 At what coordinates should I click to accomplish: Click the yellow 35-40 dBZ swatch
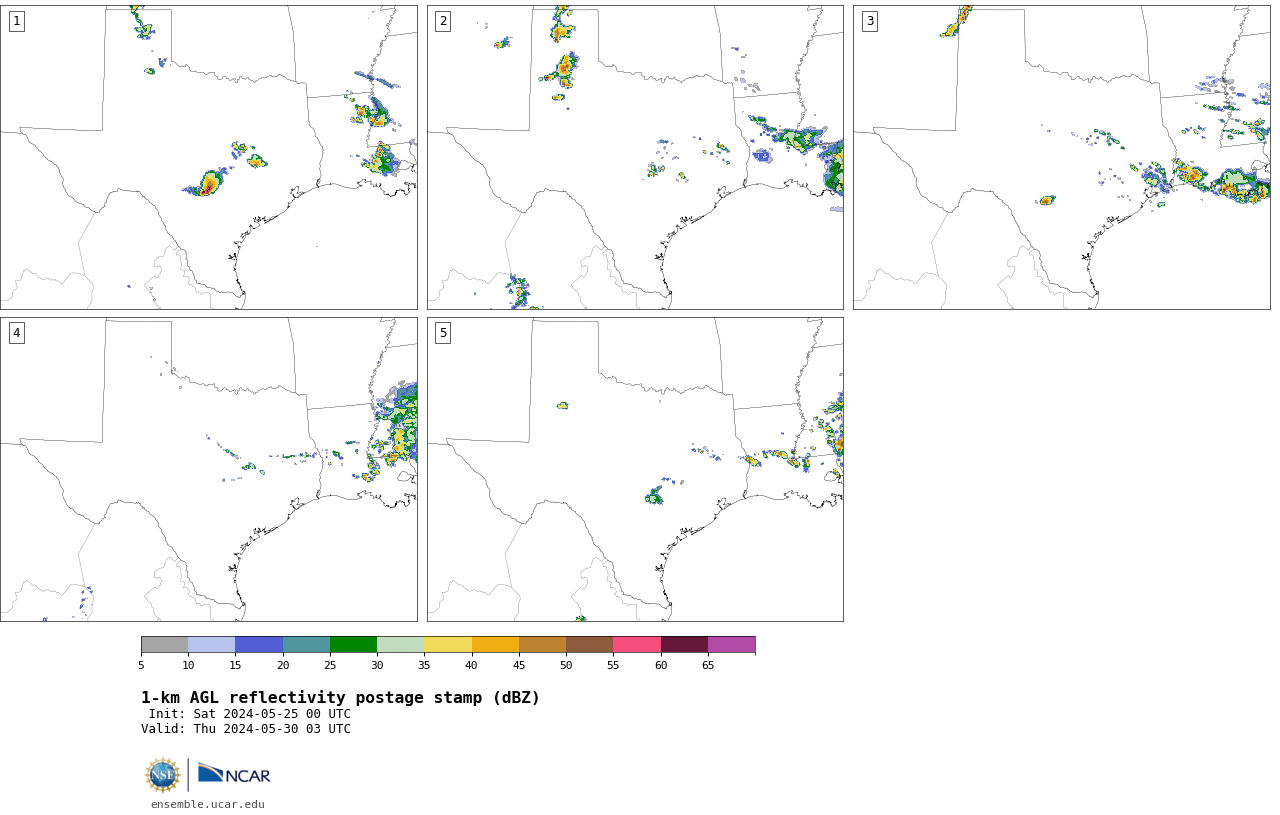[448, 644]
